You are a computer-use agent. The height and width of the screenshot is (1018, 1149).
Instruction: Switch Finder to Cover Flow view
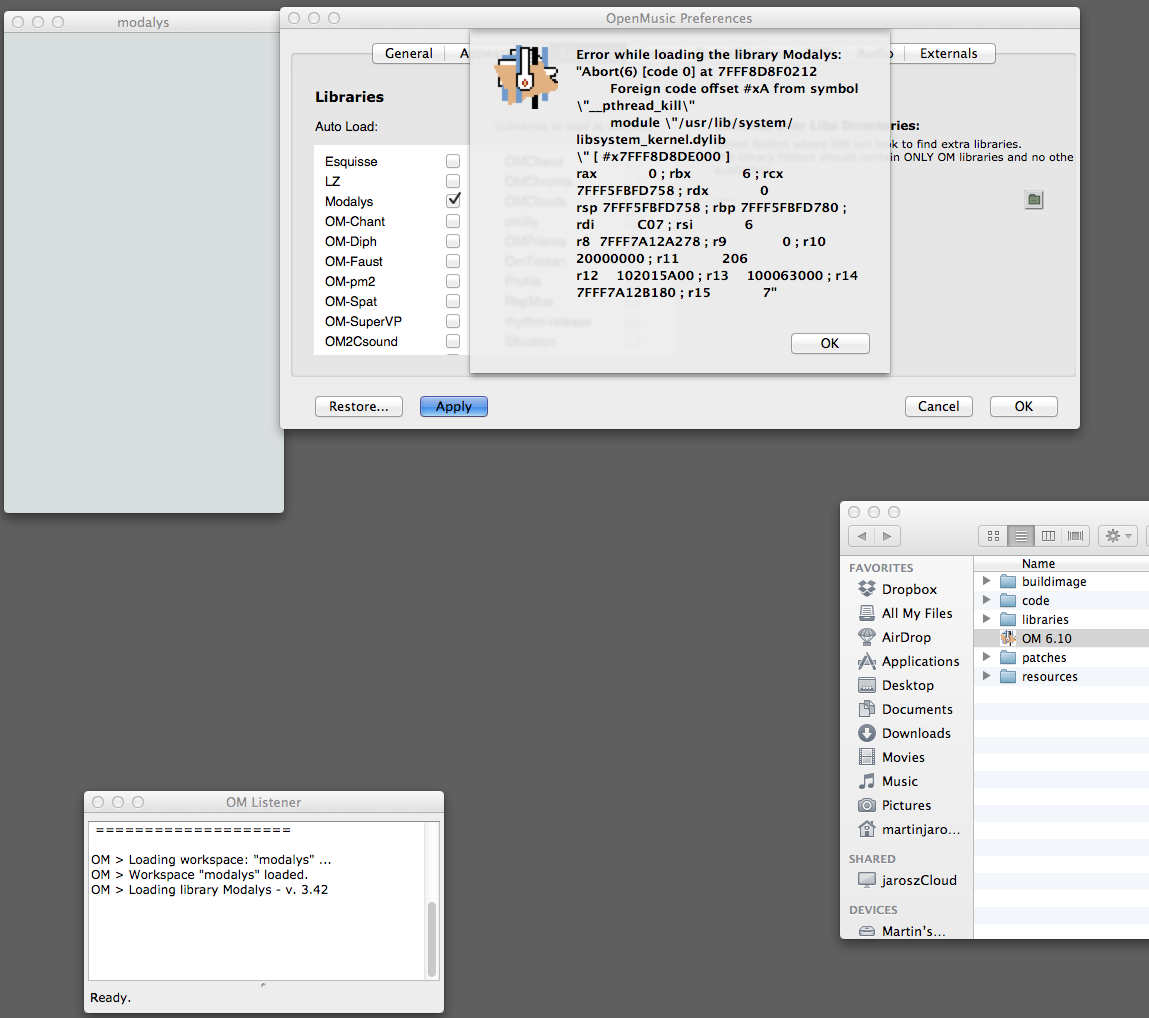1075,536
